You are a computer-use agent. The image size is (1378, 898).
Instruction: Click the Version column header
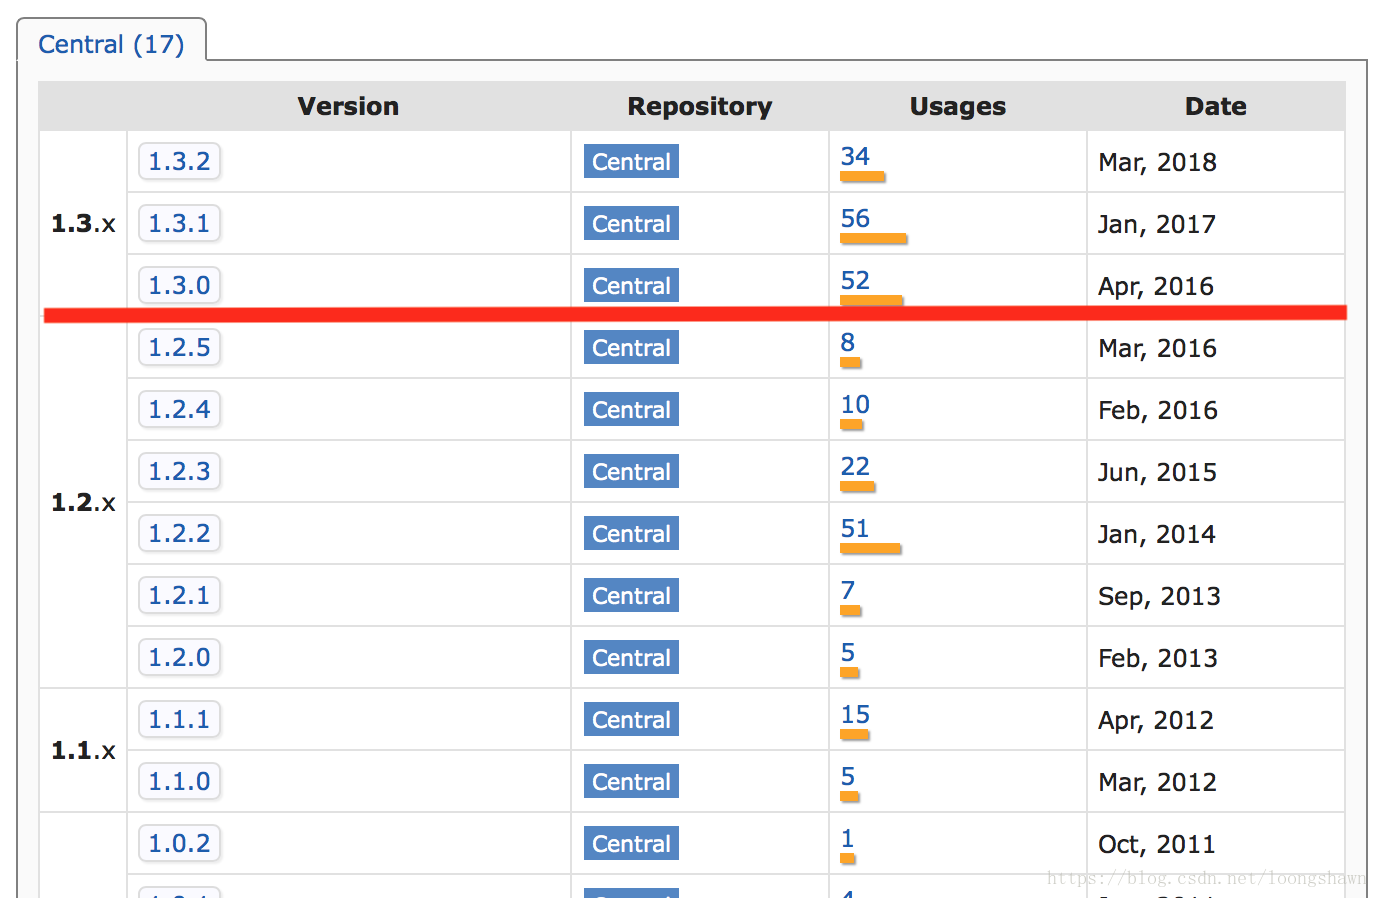(x=348, y=106)
